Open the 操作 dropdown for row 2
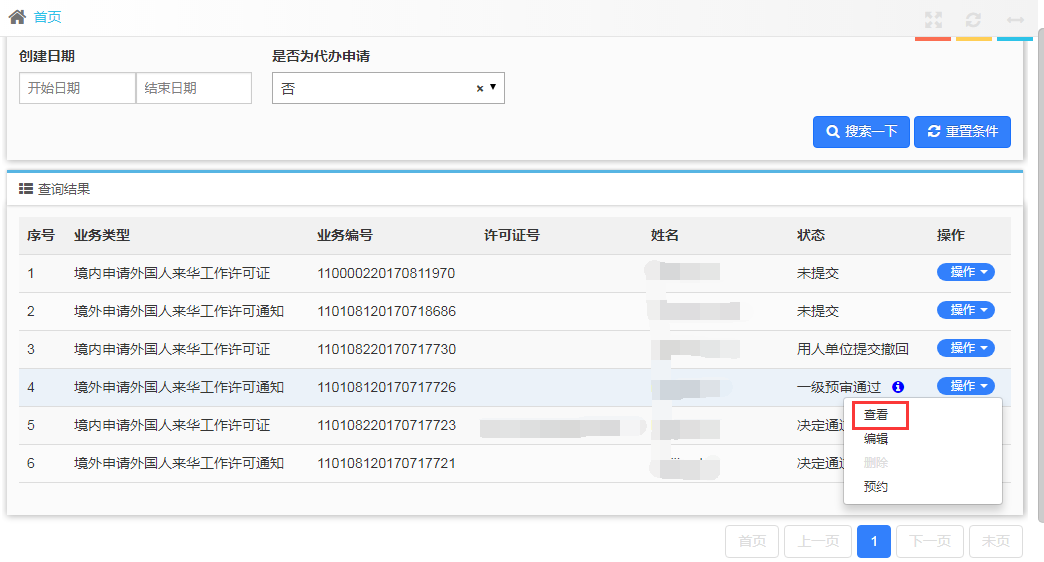The image size is (1044, 562). tap(965, 310)
